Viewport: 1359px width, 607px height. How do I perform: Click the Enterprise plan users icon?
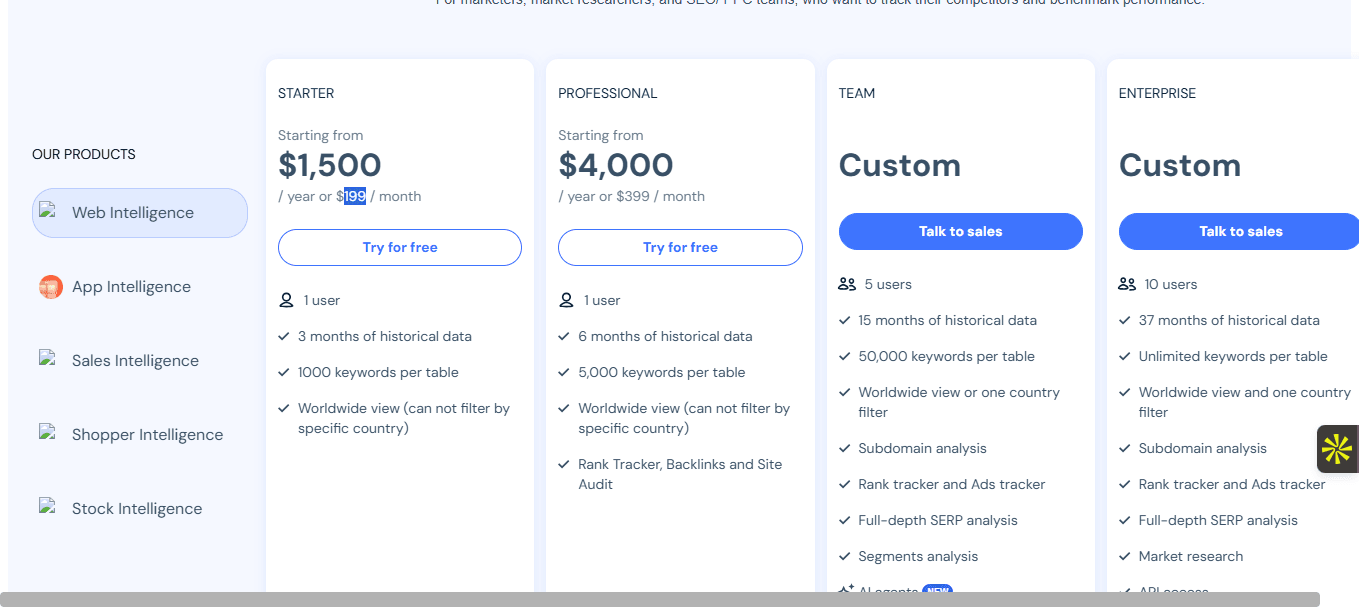point(1127,284)
